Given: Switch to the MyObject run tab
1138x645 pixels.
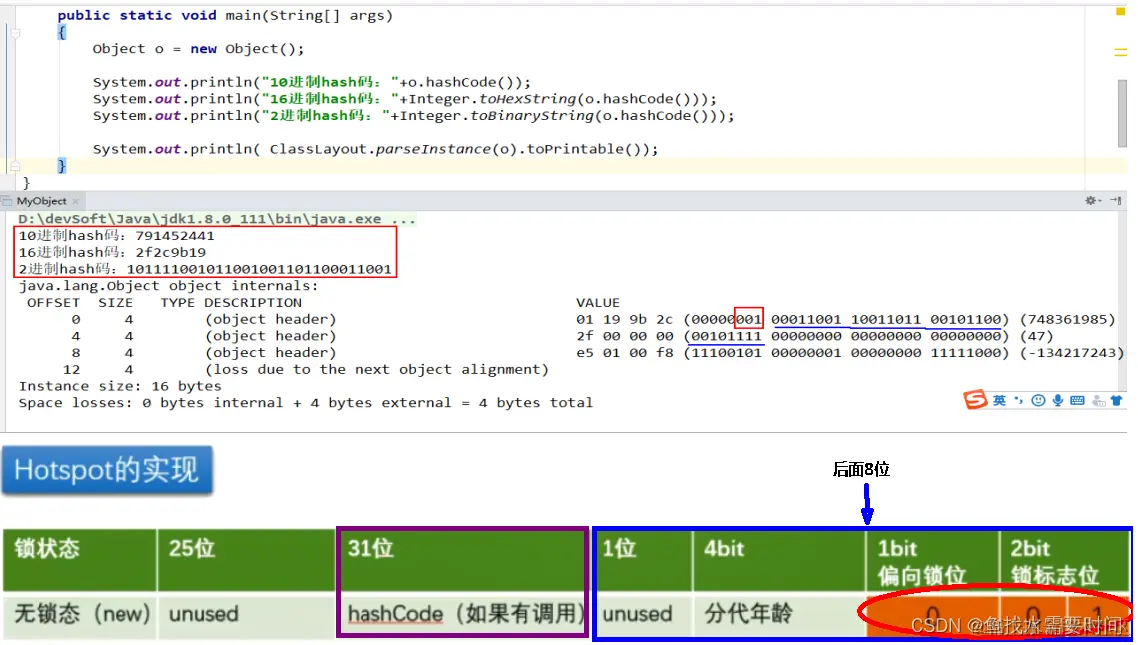Looking at the screenshot, I should coord(41,201).
